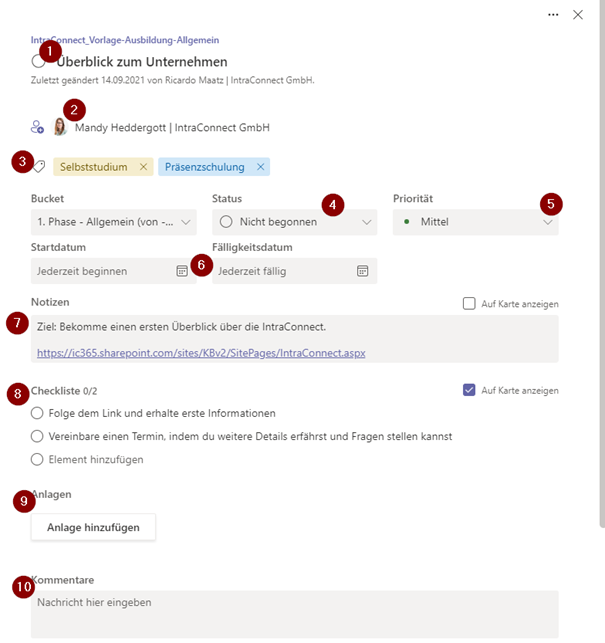Remove the Präsenzschulung label
Viewport: 605px width, 643px height.
click(x=260, y=167)
